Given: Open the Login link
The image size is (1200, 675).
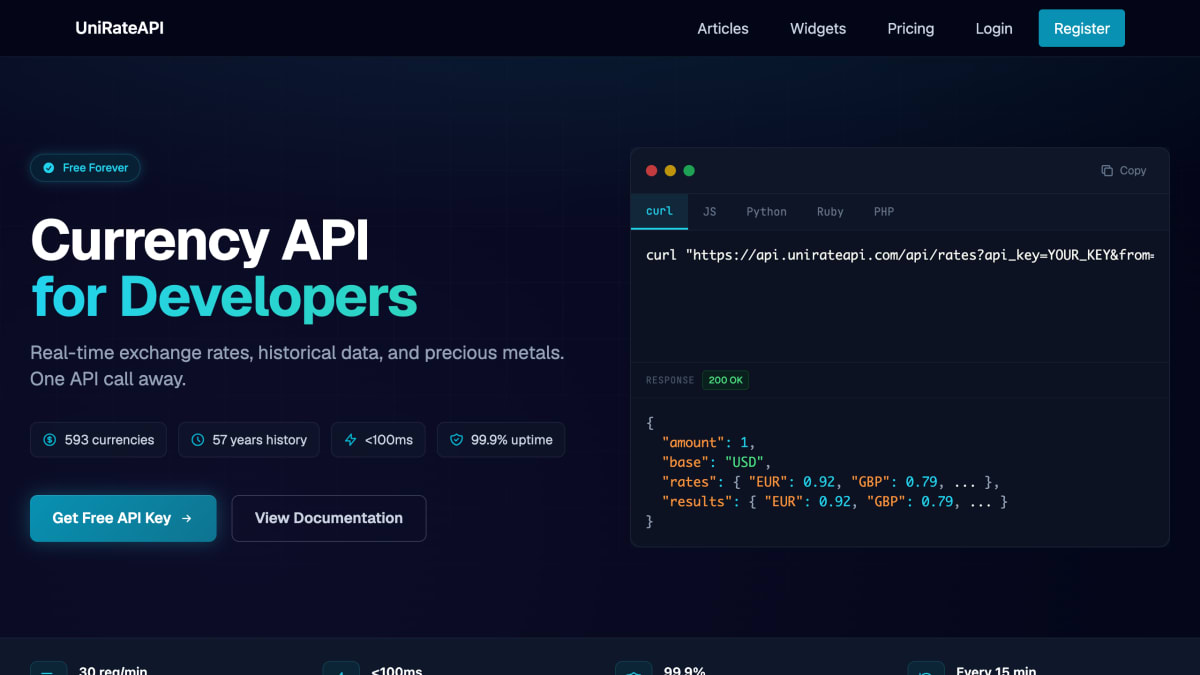Looking at the screenshot, I should click(x=994, y=28).
